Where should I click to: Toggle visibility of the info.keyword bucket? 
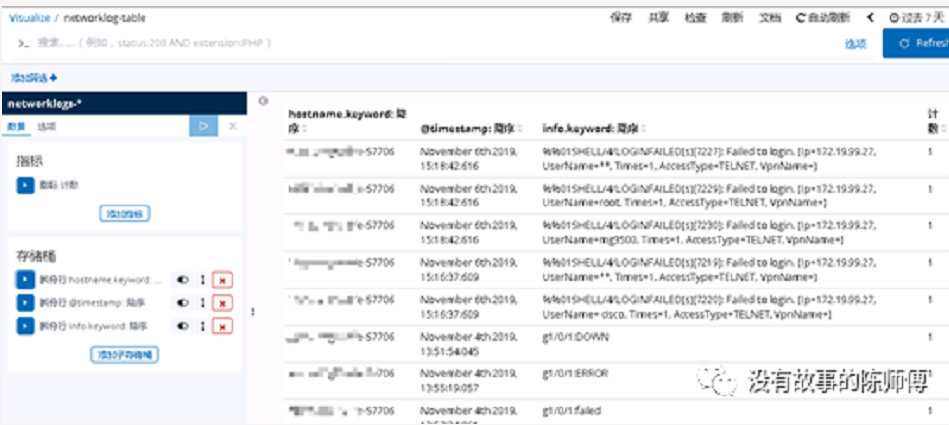(182, 326)
